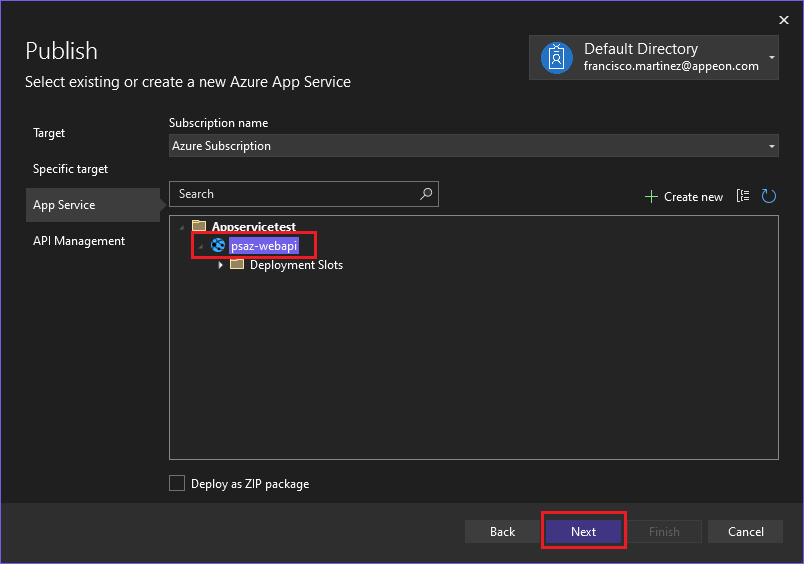Click the Search input field

(304, 194)
